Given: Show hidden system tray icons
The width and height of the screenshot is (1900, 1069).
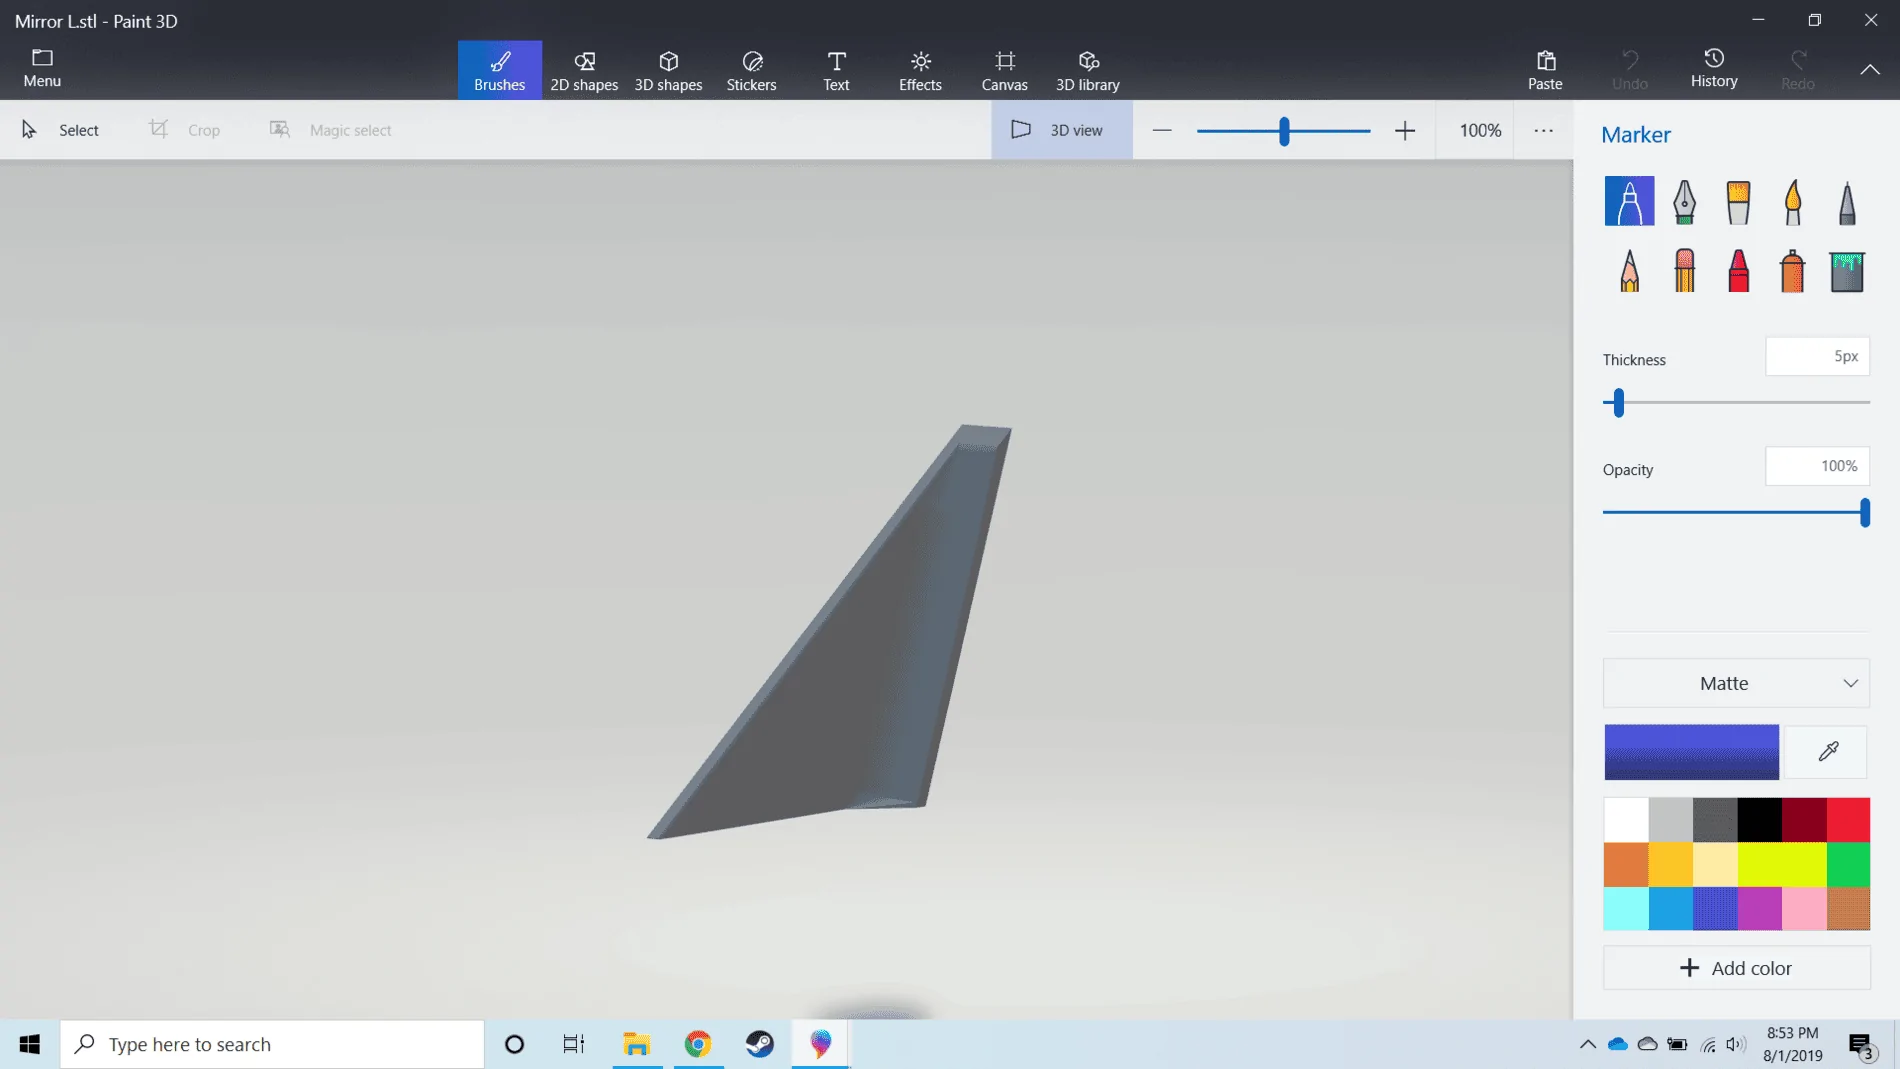Looking at the screenshot, I should pos(1587,1044).
